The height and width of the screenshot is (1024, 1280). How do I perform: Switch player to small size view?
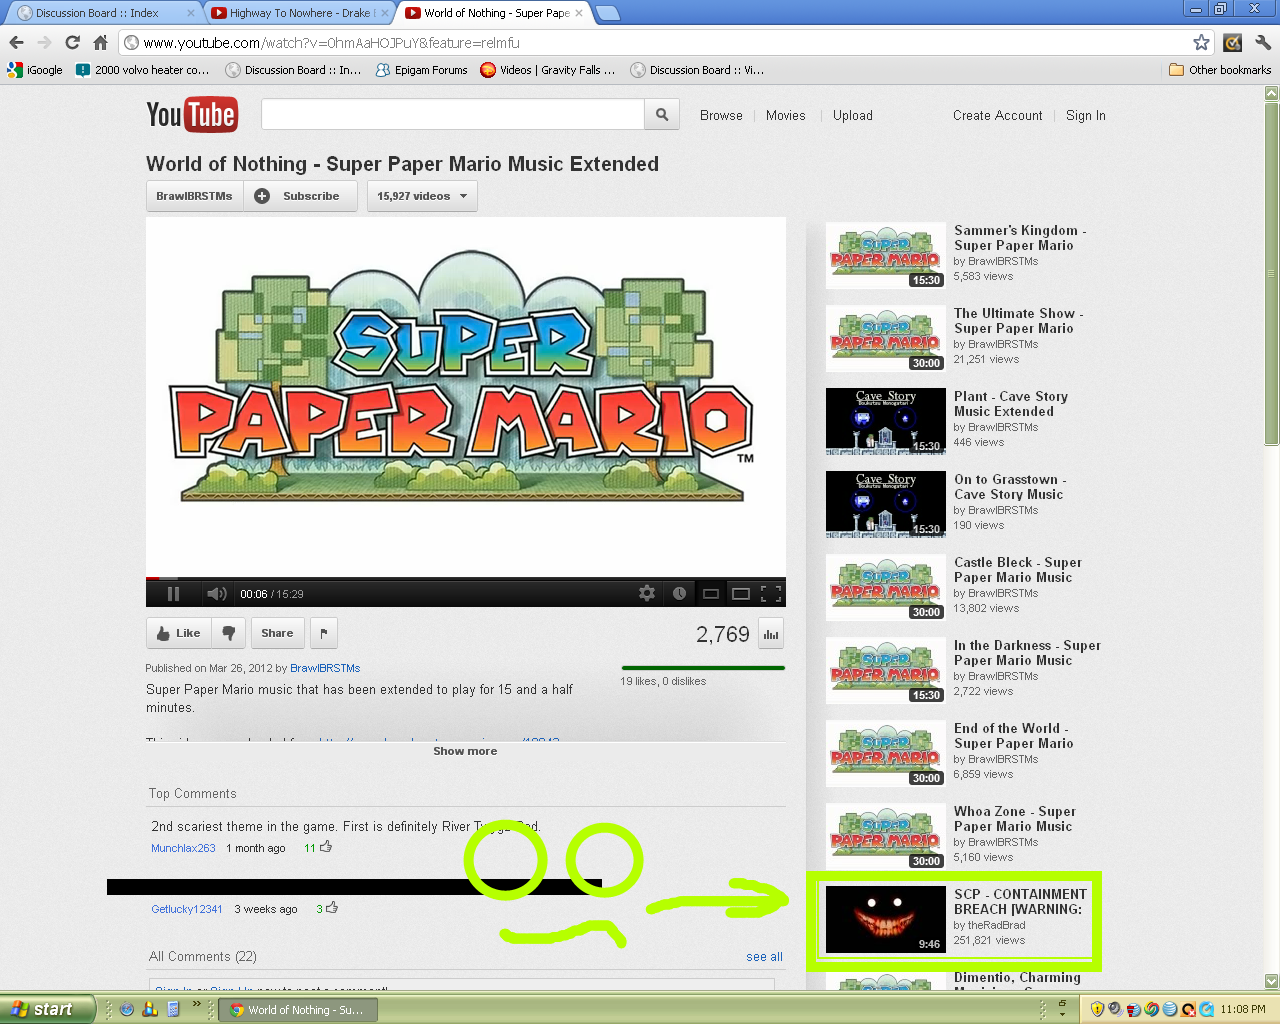pos(711,594)
